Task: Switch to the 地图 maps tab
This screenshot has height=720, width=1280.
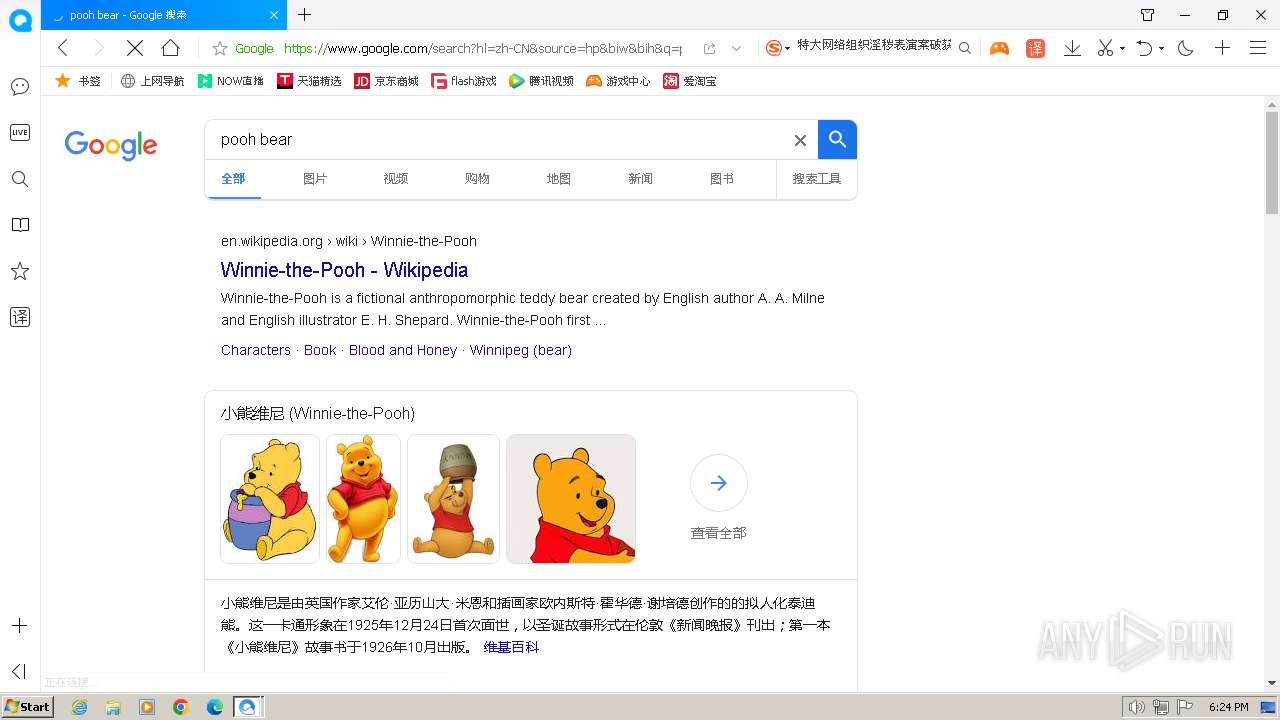Action: click(559, 179)
